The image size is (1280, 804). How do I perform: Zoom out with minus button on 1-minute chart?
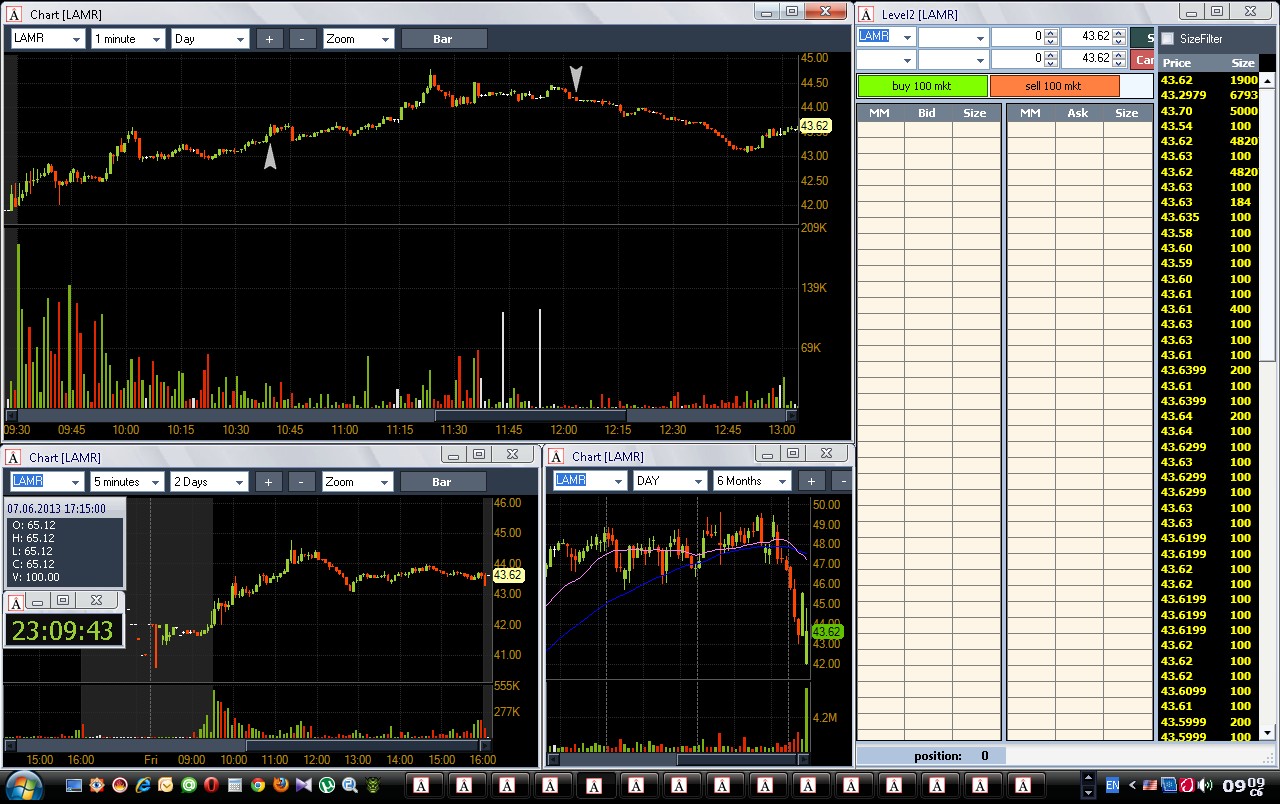point(302,39)
